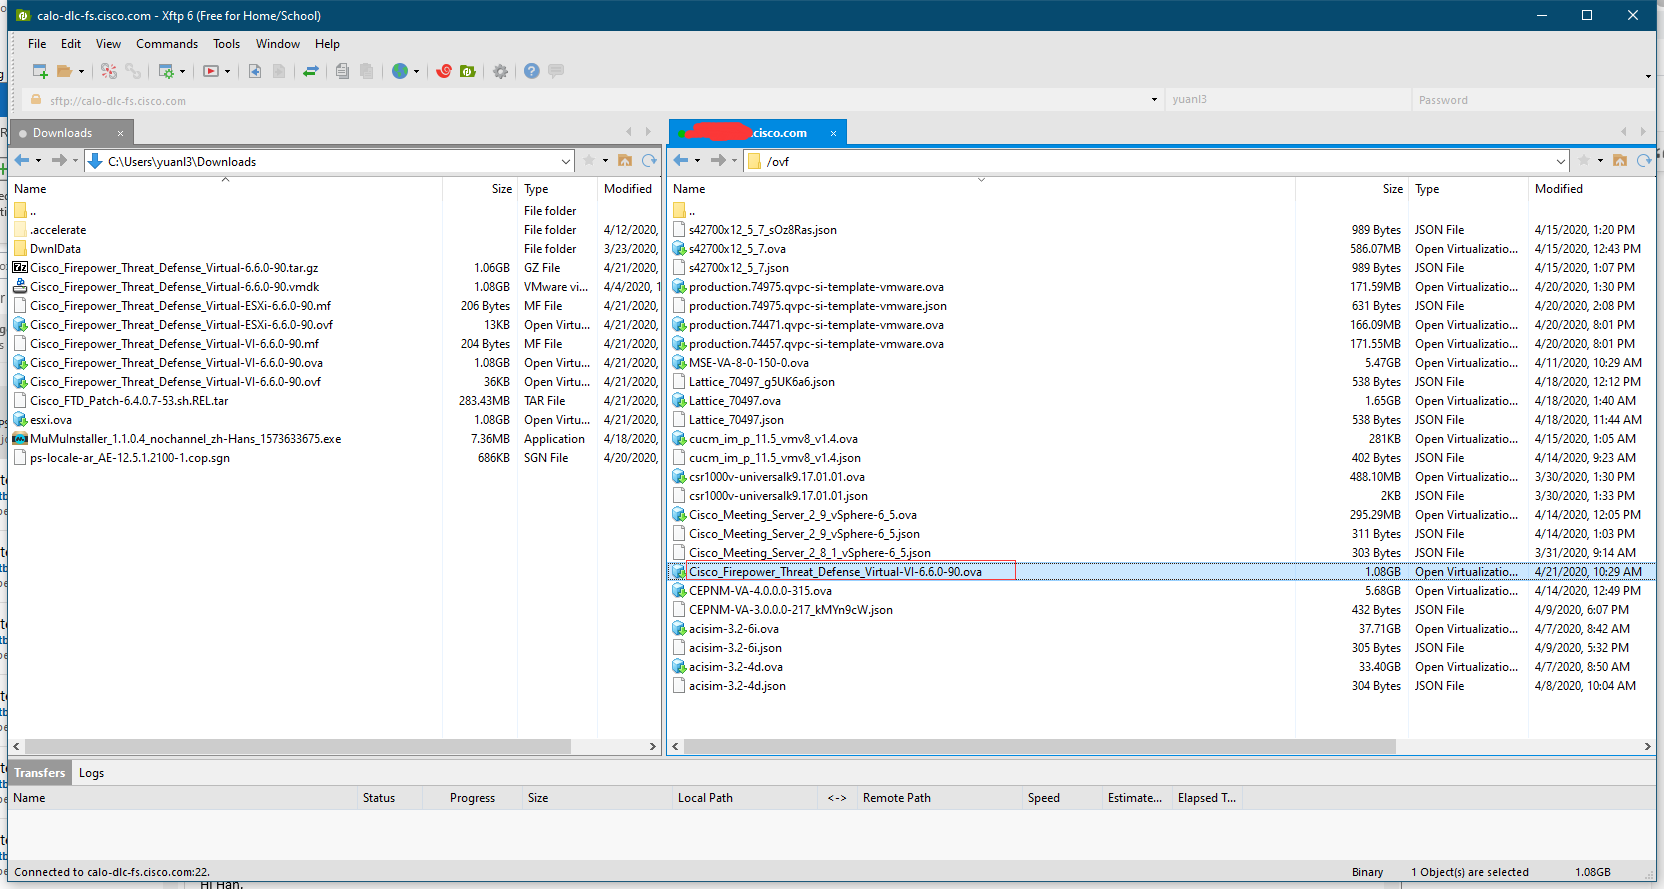Click the Open session folder icon

65,71
